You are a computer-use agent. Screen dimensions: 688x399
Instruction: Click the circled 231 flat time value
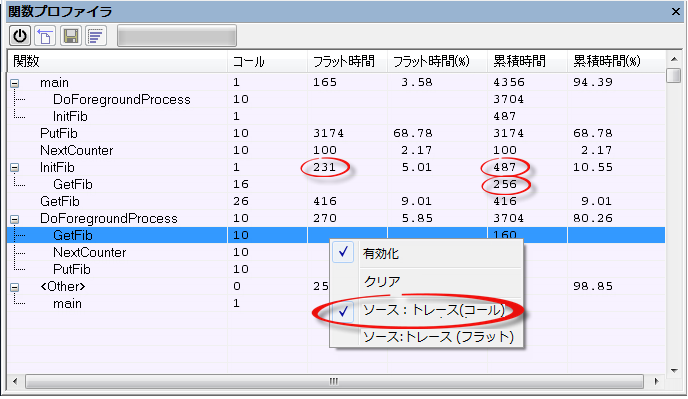point(324,167)
